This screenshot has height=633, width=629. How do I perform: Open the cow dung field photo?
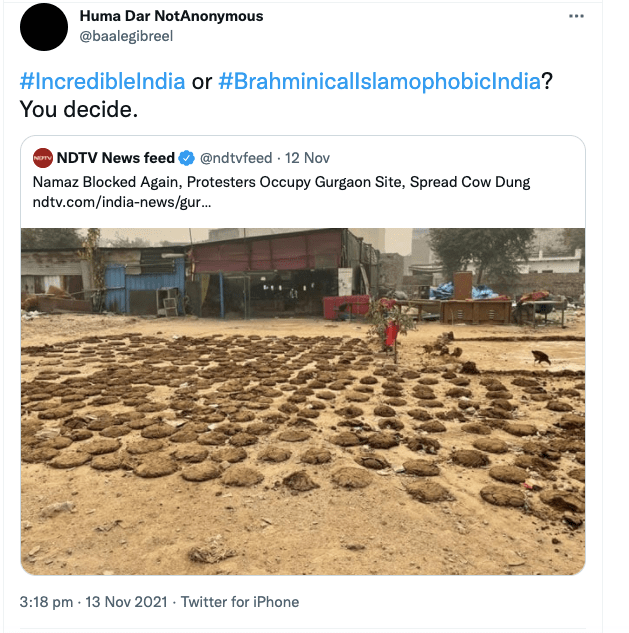coord(302,420)
